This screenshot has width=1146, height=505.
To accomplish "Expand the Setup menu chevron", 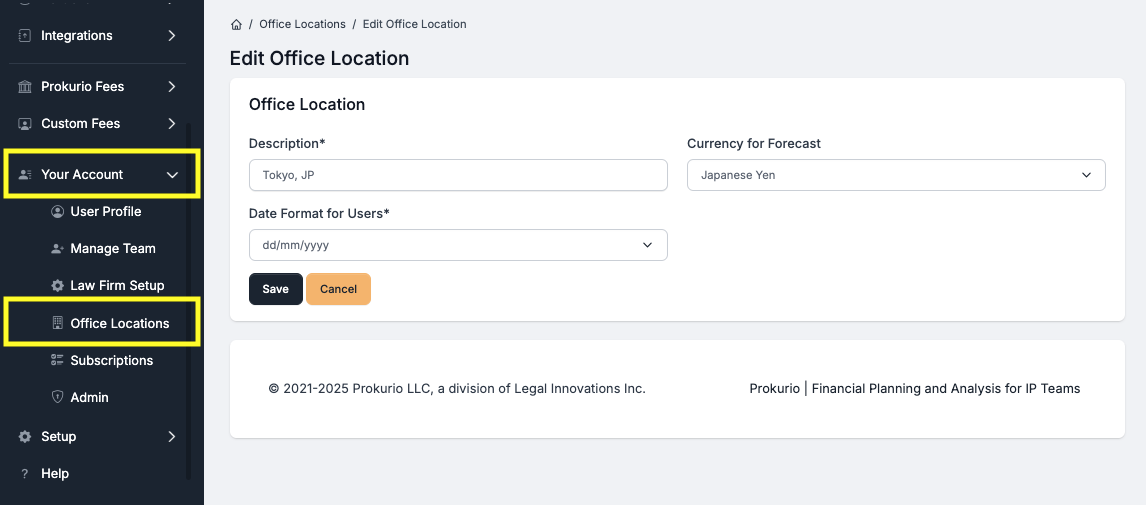I will [172, 437].
